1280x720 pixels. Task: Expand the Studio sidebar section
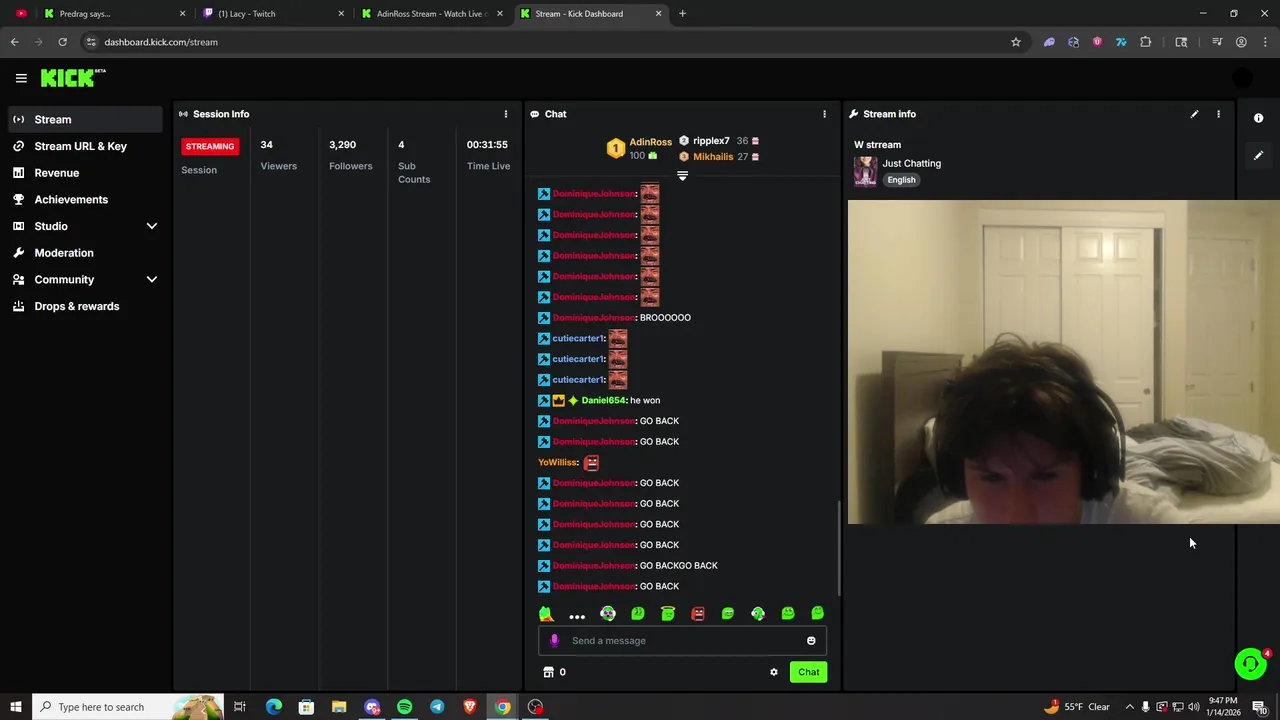83,226
